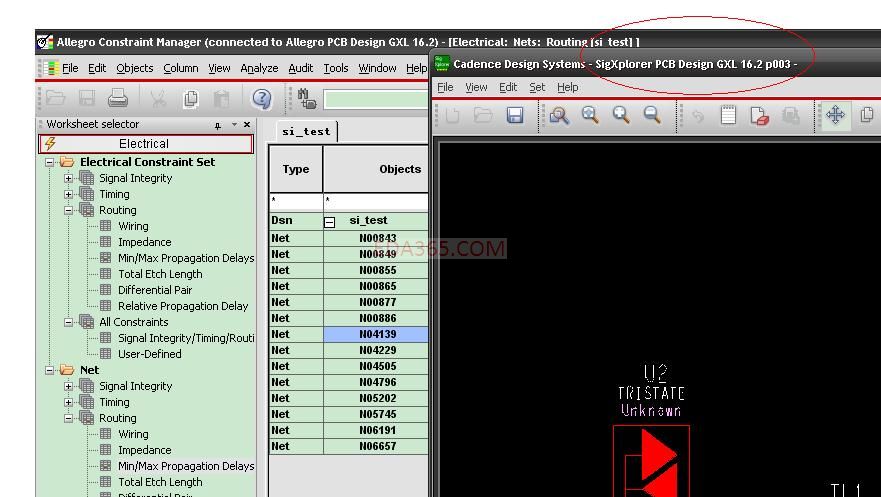881x497 pixels.
Task: Click the page eraser delete icon in SigXplorer
Action: [760, 115]
